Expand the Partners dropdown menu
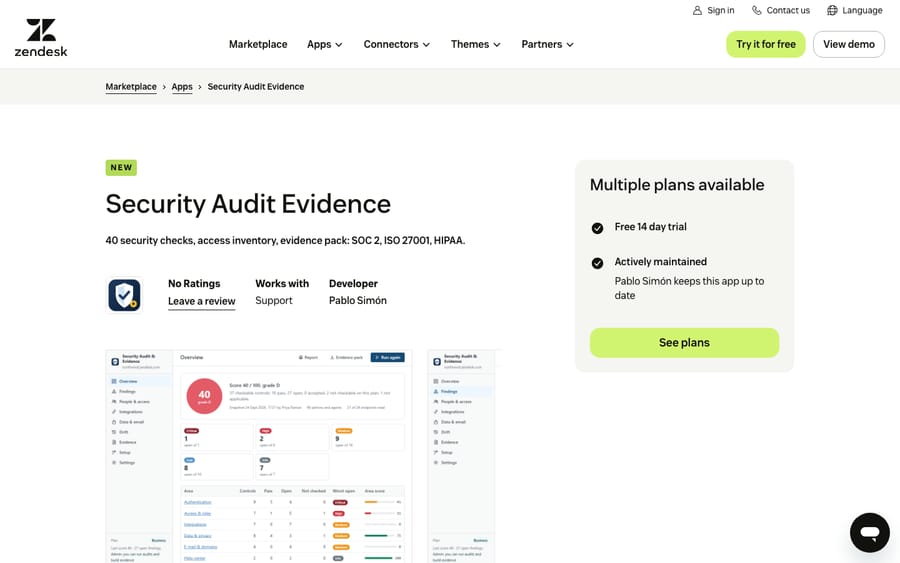Viewport: 900px width, 563px height. pyautogui.click(x=547, y=44)
